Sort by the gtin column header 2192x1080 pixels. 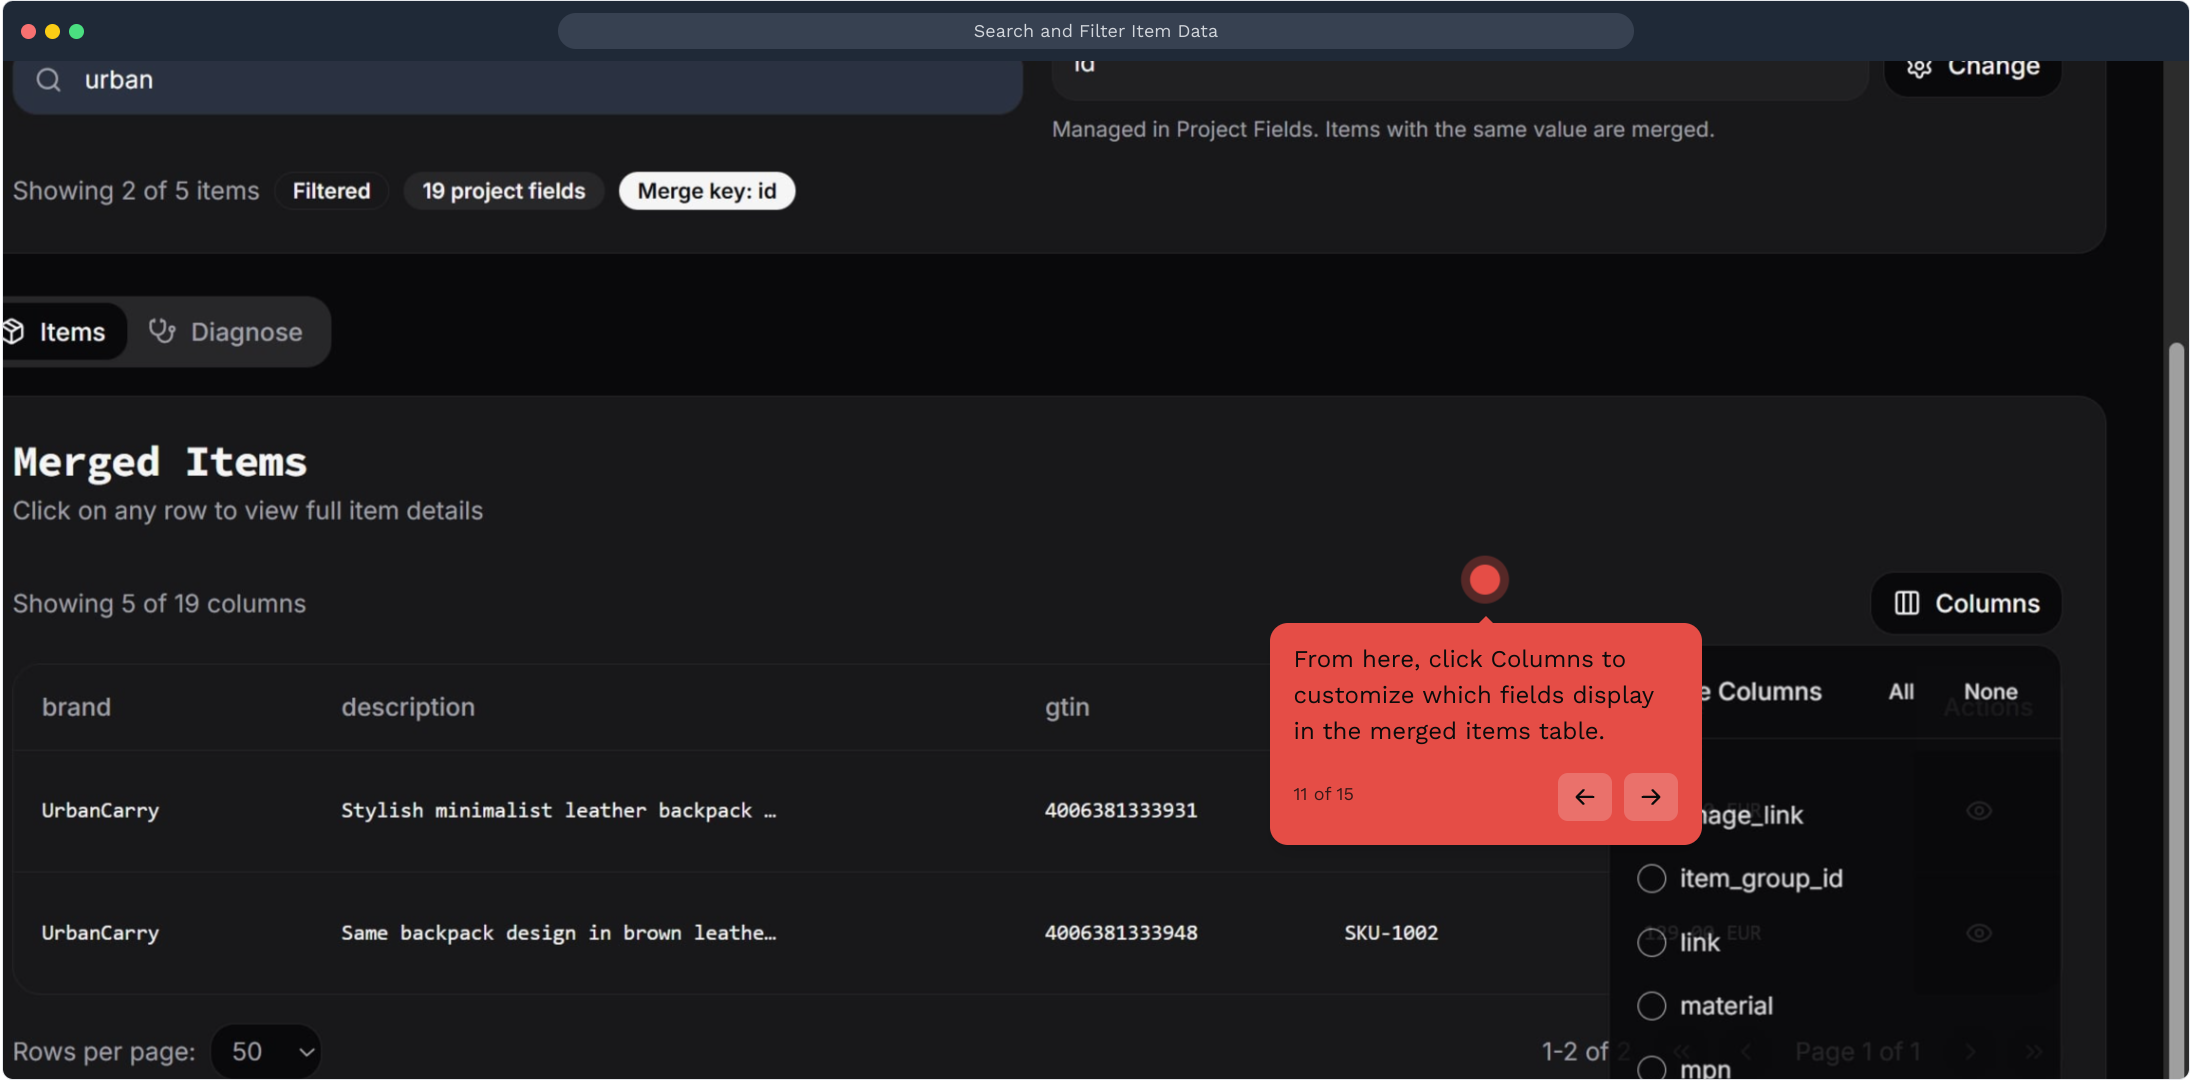(1067, 707)
